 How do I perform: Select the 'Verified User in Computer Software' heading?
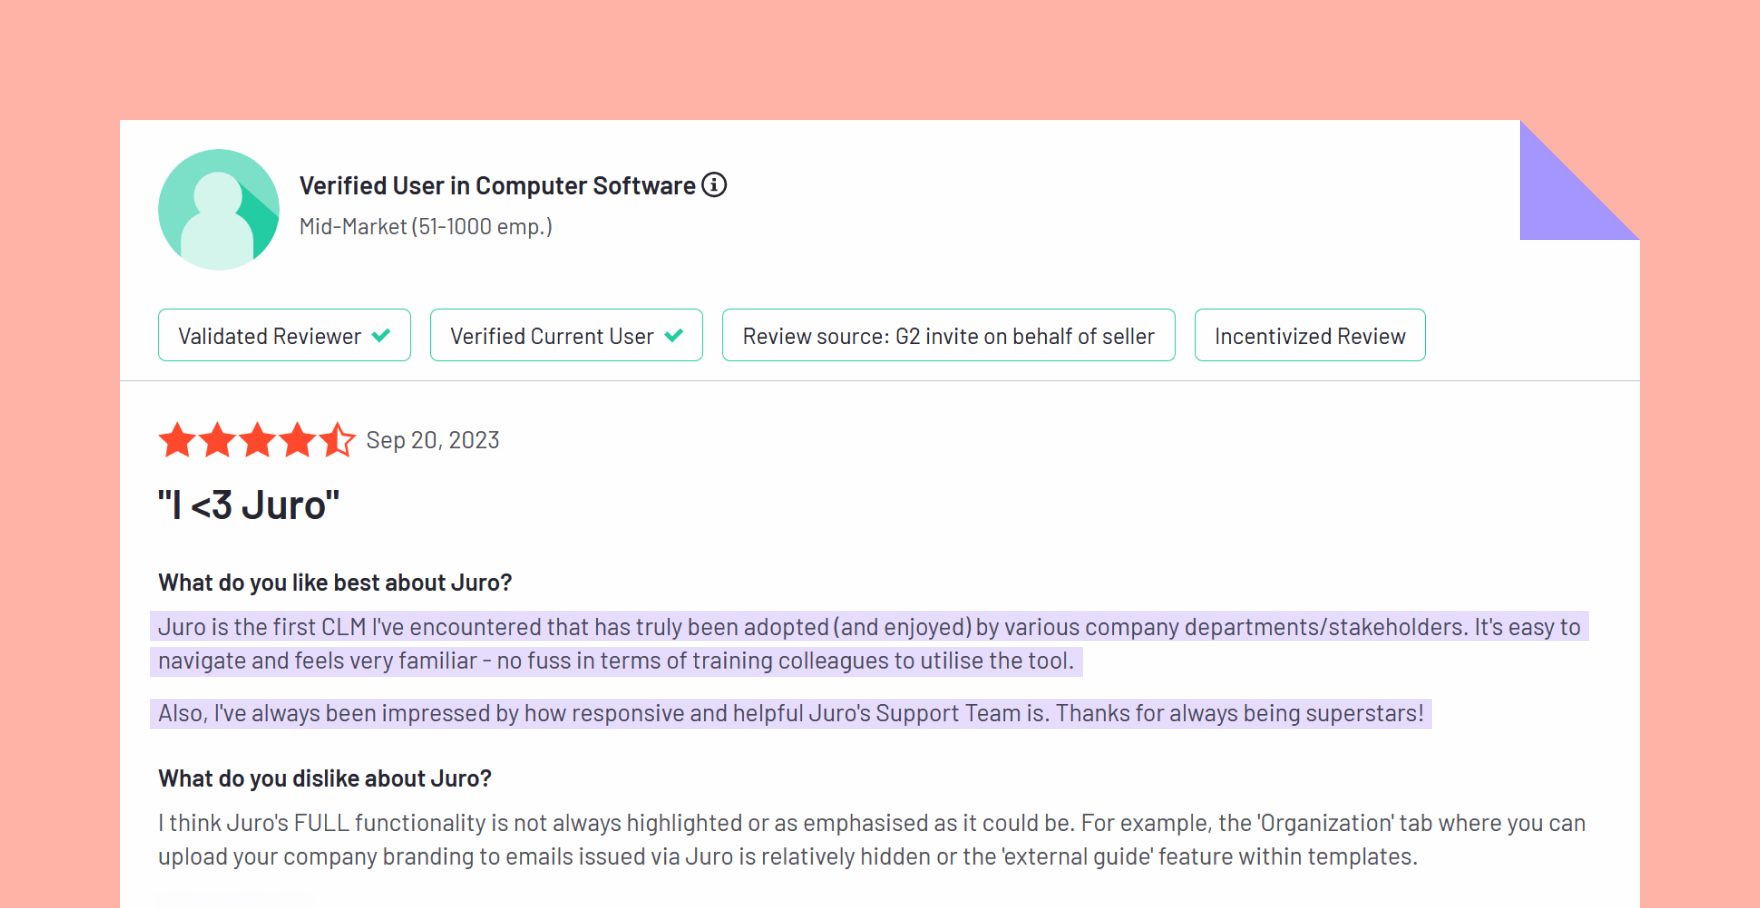pyautogui.click(x=497, y=185)
